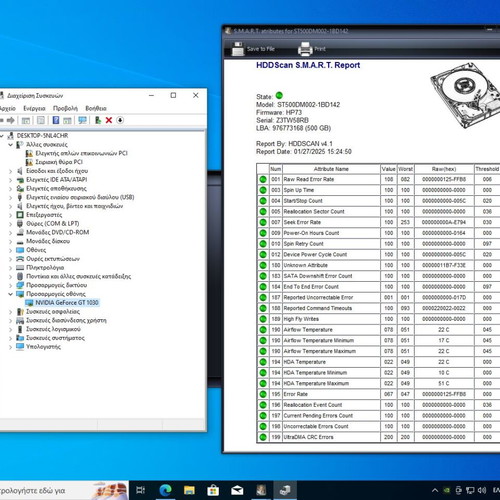Click the Print icon in HDDScan report
500x500 pixels.
coord(305,49)
